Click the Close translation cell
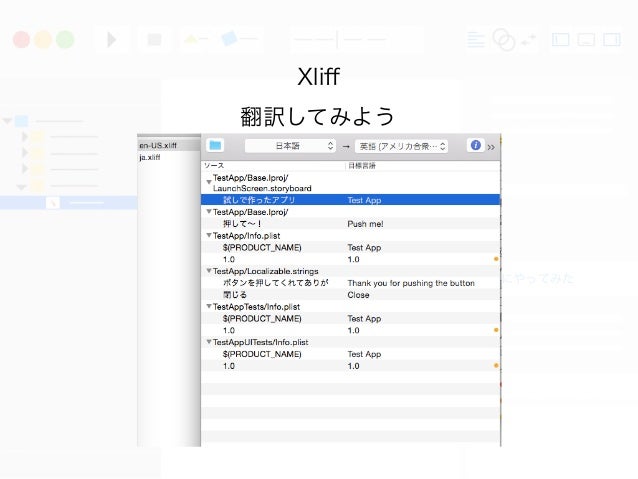 coord(358,295)
